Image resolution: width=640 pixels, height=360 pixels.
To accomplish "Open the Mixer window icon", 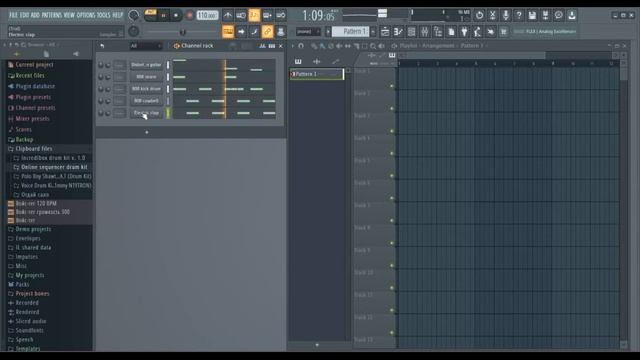I will [424, 31].
